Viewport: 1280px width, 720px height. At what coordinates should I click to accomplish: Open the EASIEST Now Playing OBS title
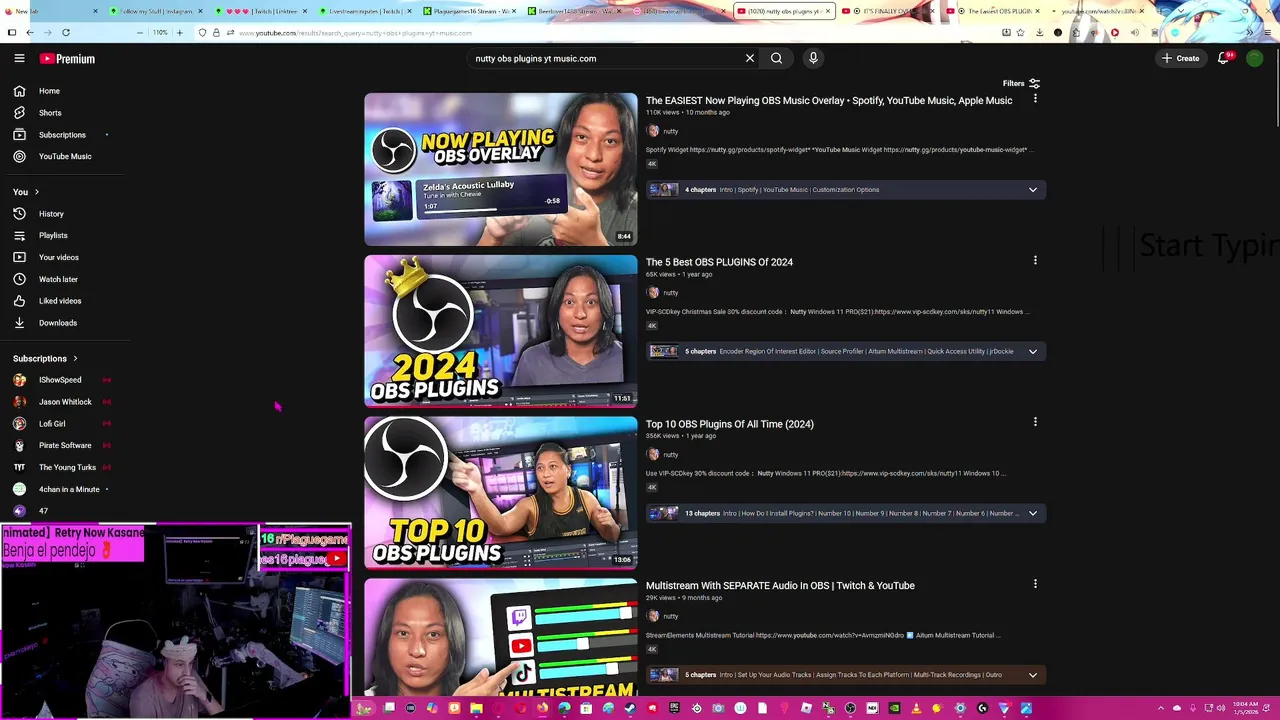pyautogui.click(x=829, y=100)
